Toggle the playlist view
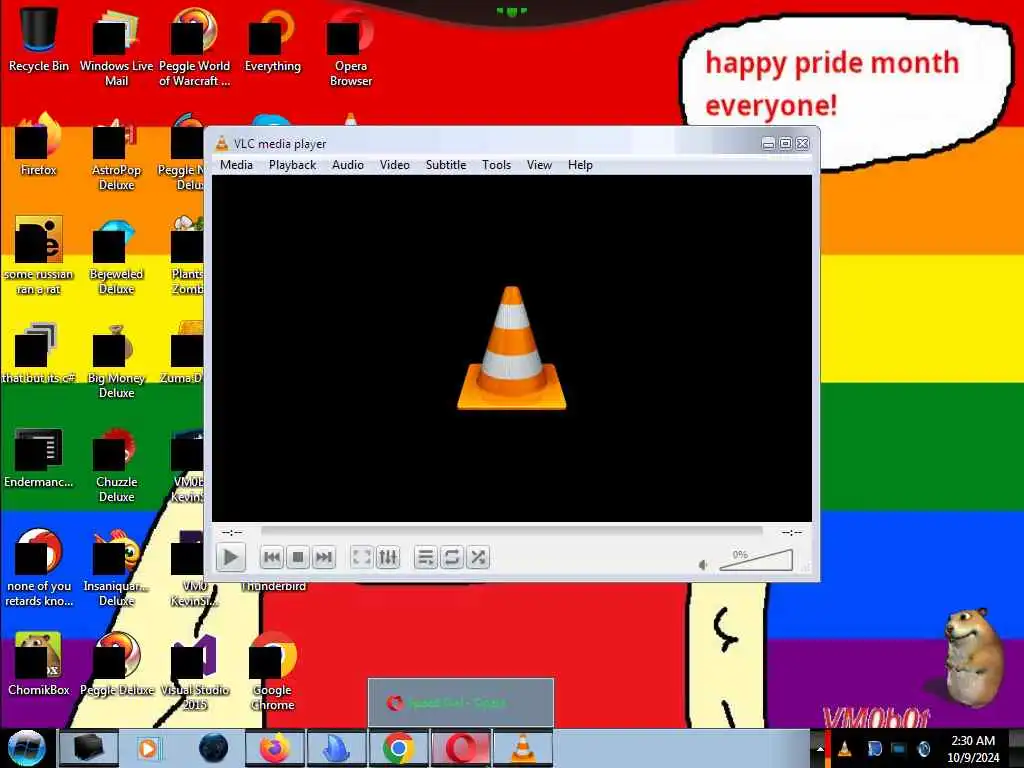The width and height of the screenshot is (1024, 768). [x=426, y=557]
